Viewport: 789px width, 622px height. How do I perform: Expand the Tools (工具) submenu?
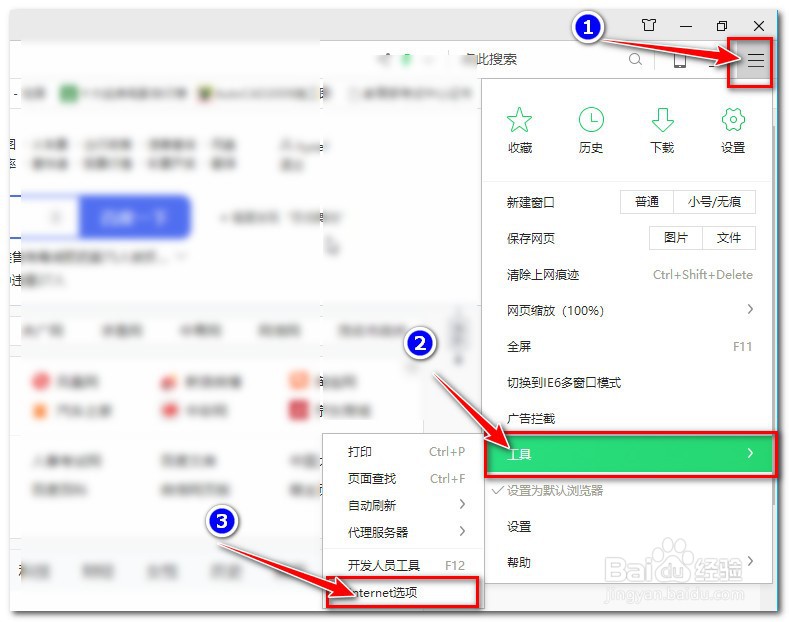[x=629, y=454]
